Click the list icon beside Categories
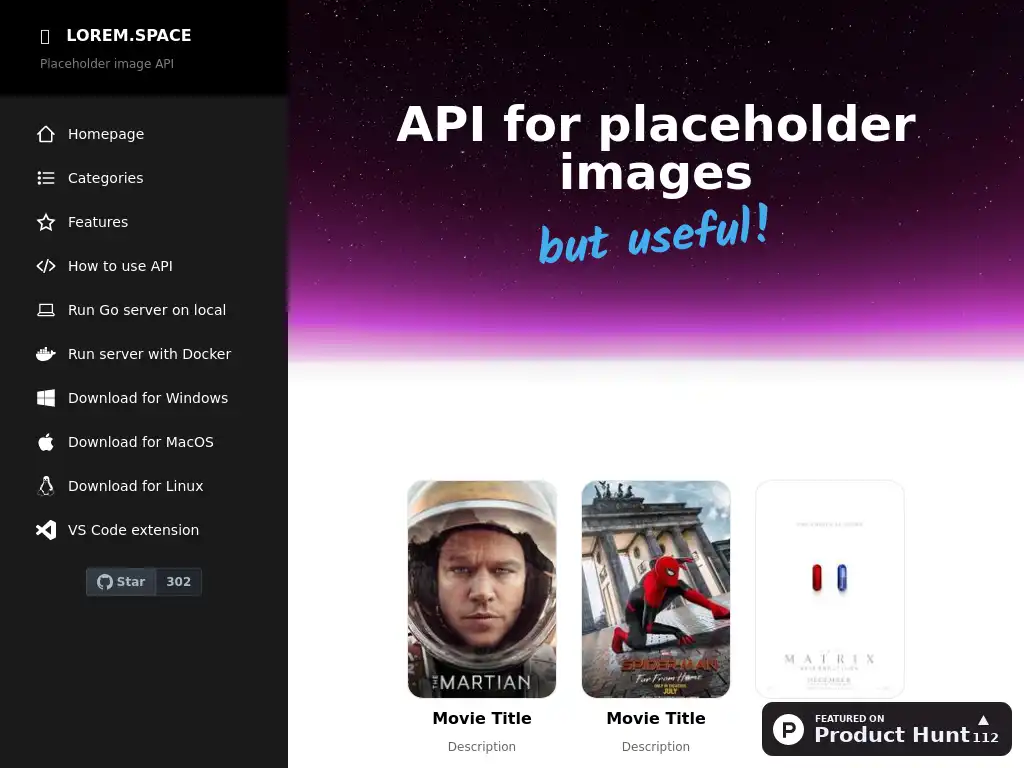The width and height of the screenshot is (1024, 768). pos(46,178)
